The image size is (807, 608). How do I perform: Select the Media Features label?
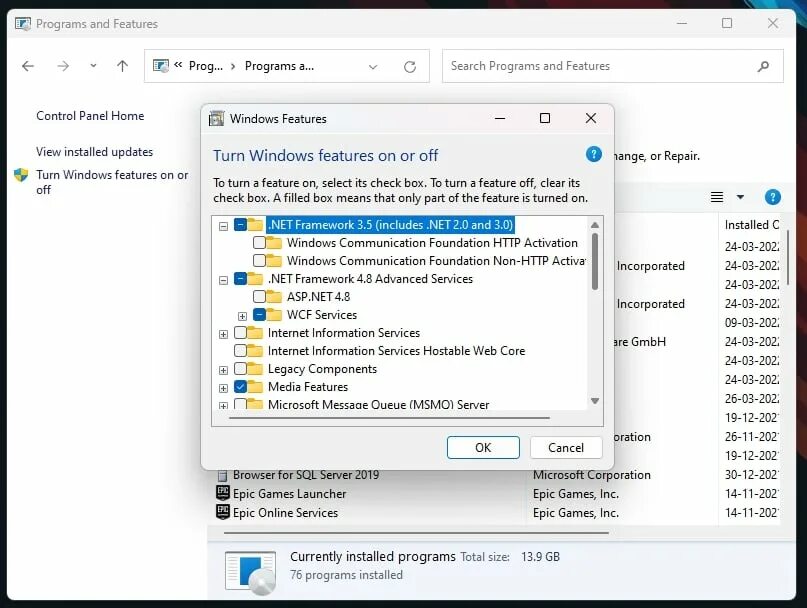click(x=308, y=387)
